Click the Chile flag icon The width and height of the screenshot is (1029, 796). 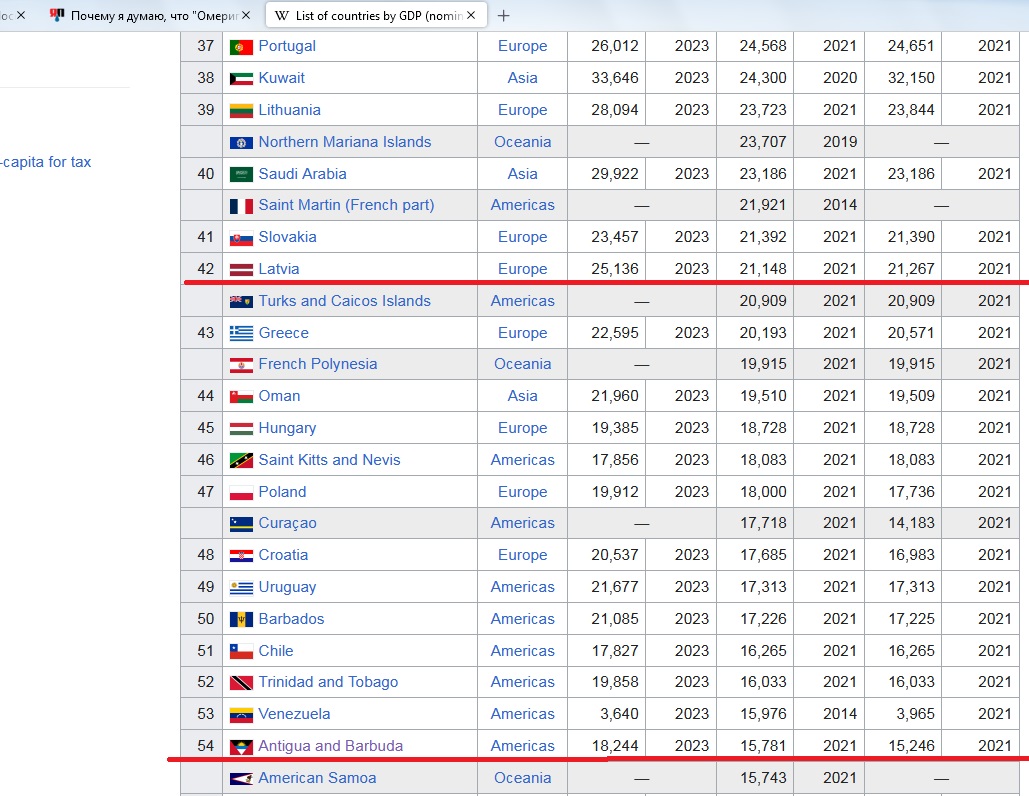pyautogui.click(x=241, y=652)
